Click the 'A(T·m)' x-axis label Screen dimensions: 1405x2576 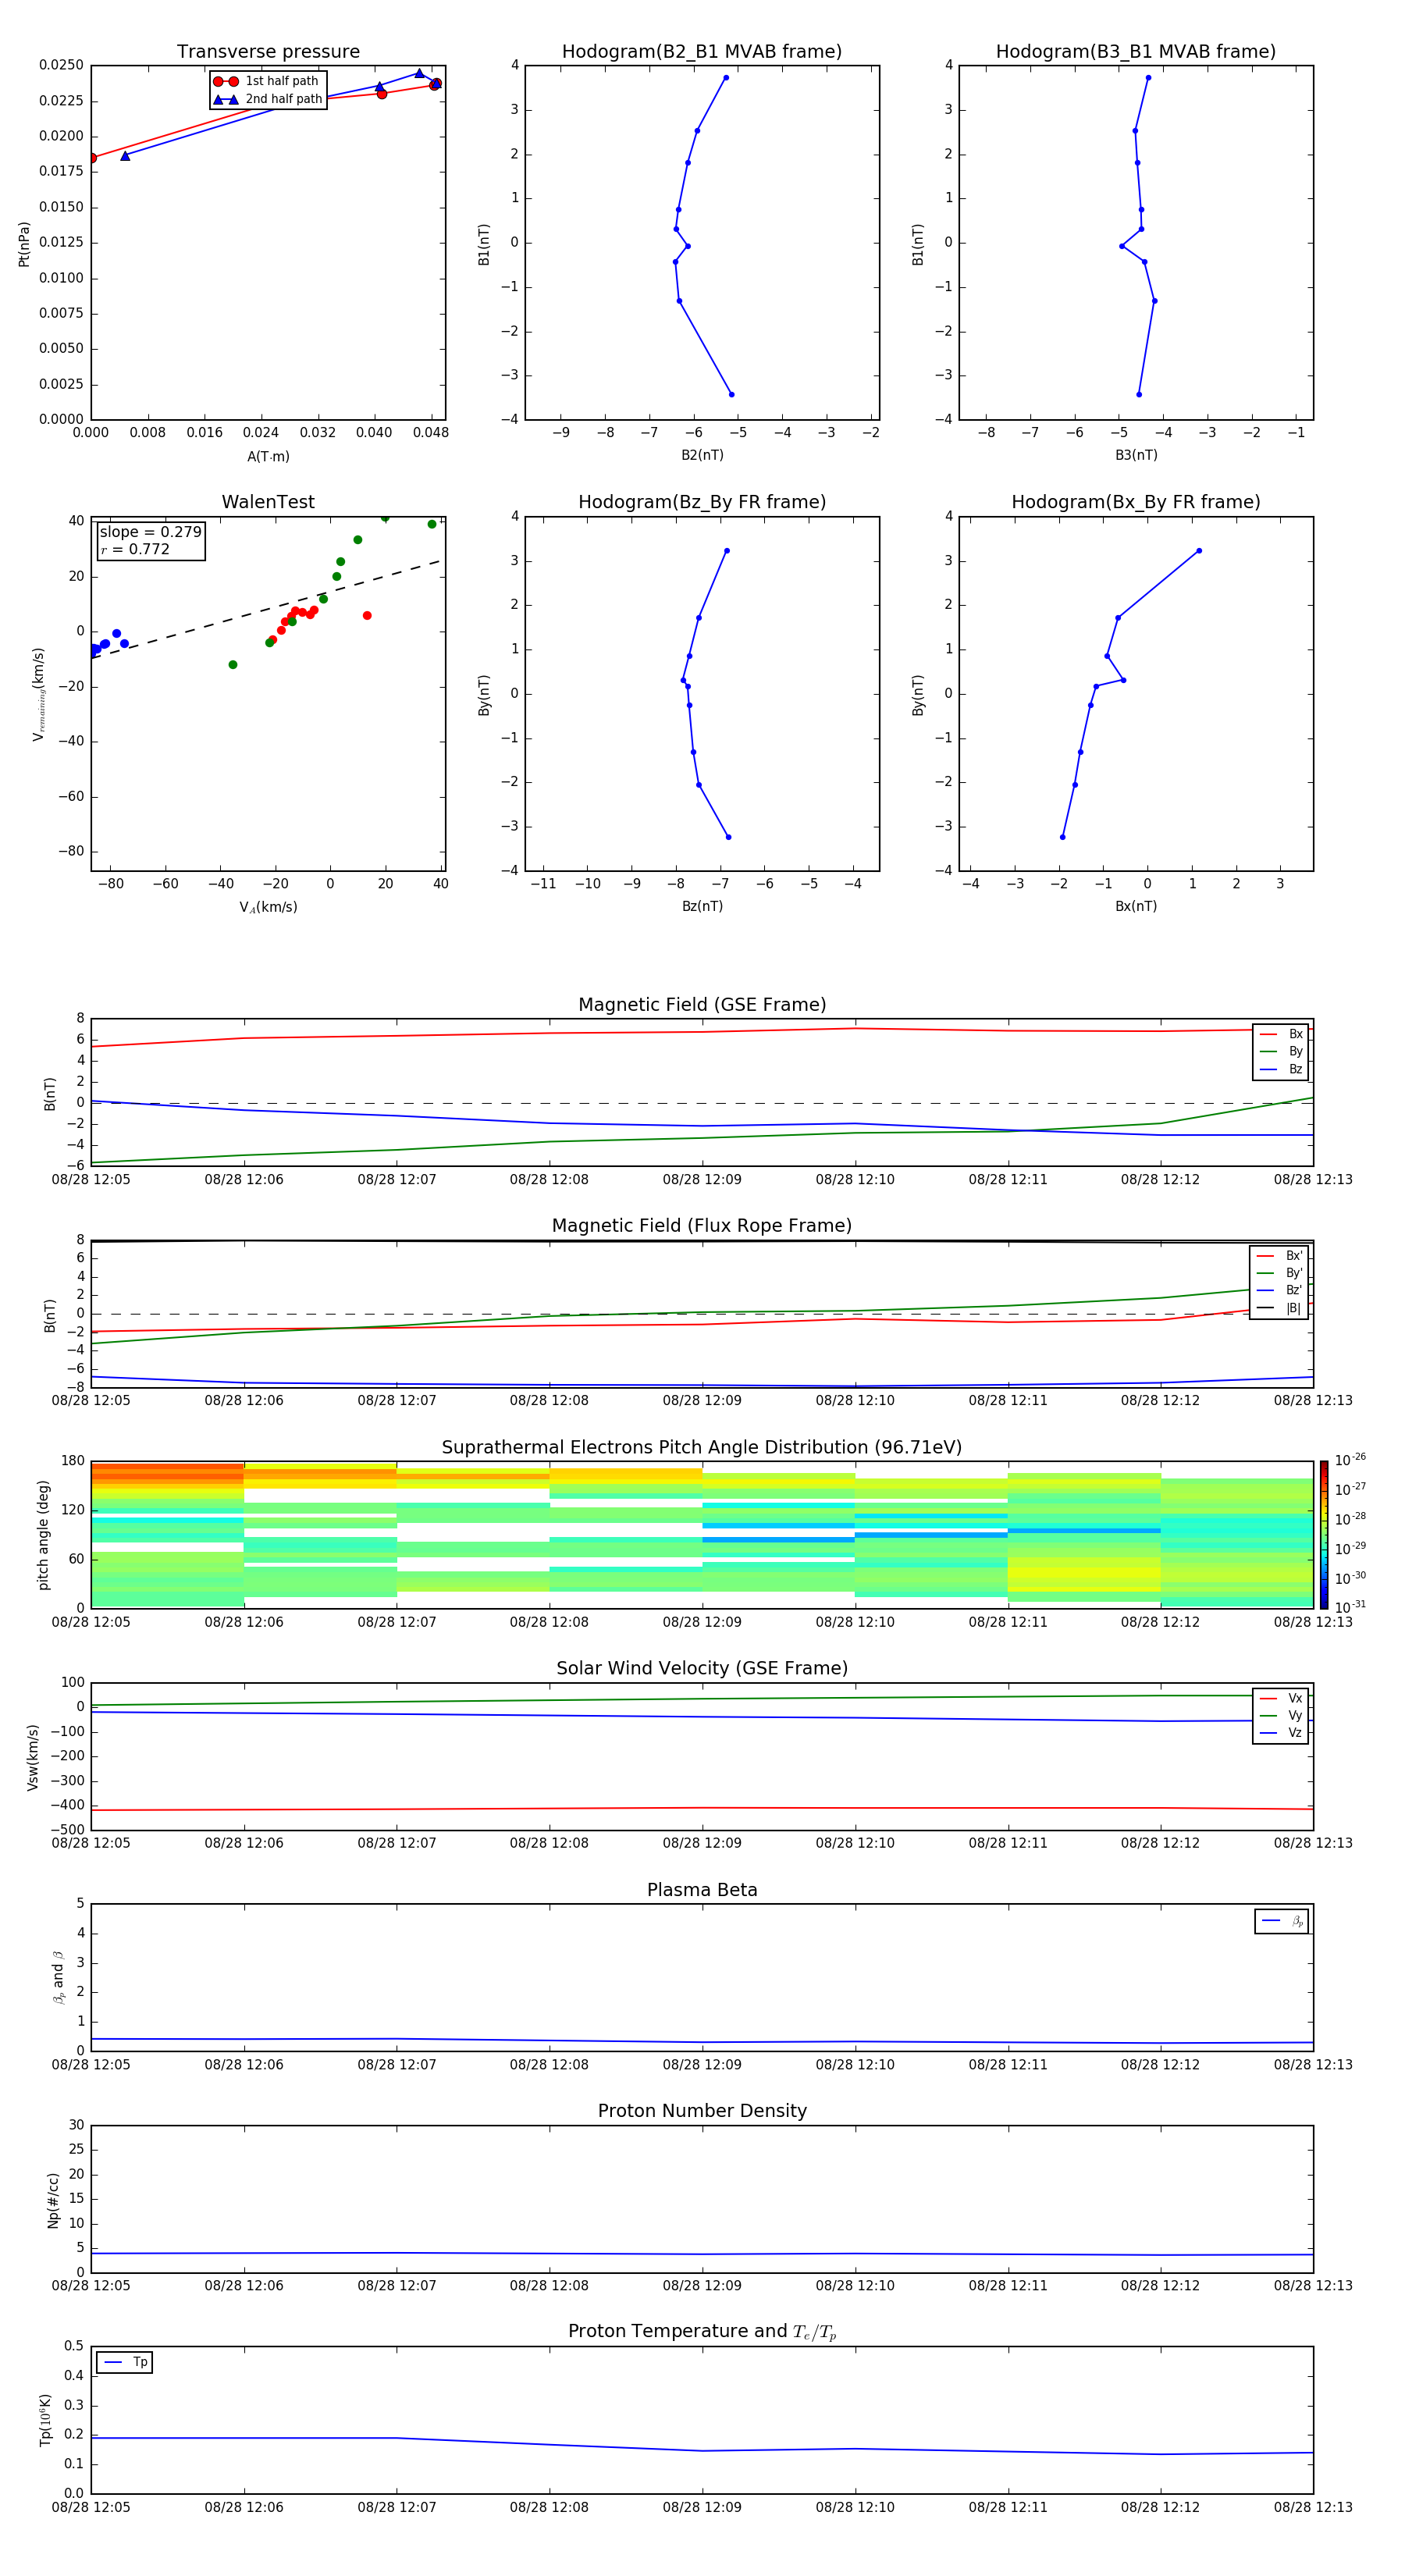268,456
